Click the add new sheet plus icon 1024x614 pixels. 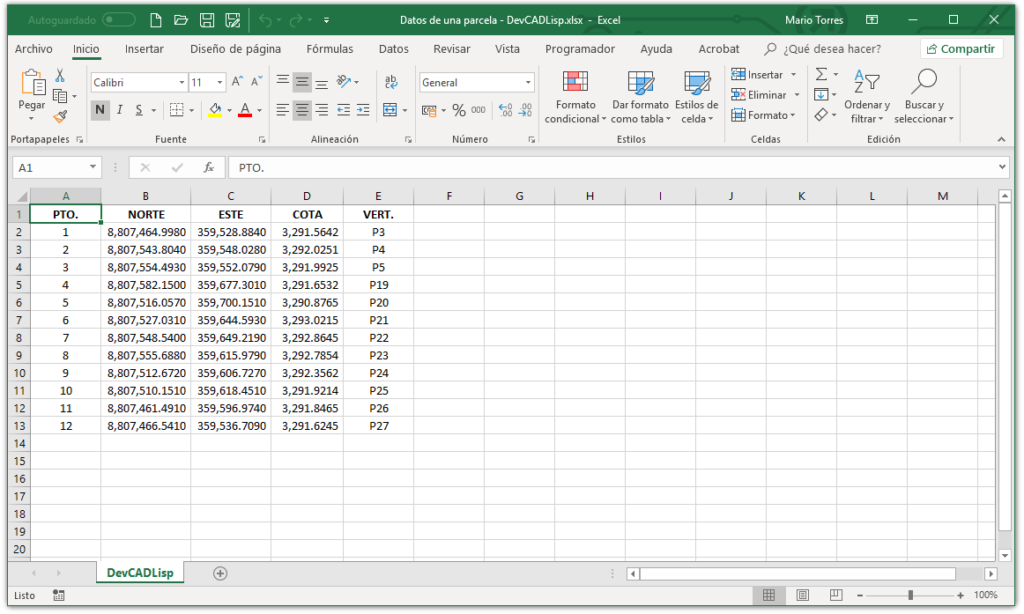(220, 573)
